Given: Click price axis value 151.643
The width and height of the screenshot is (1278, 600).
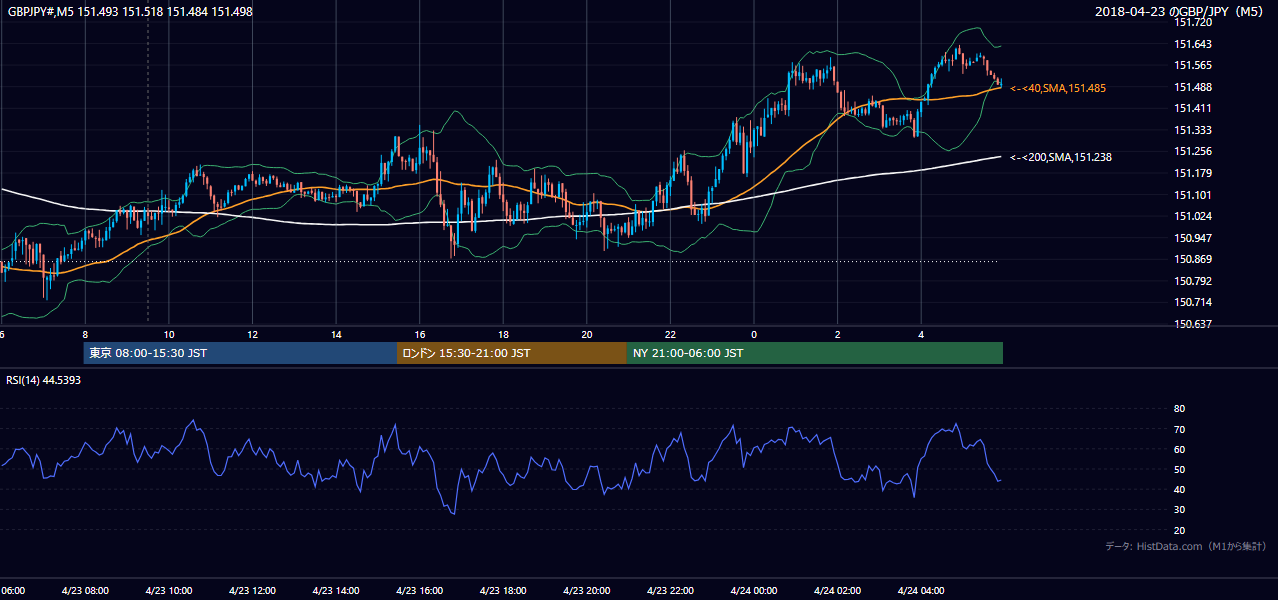Looking at the screenshot, I should (x=1192, y=44).
